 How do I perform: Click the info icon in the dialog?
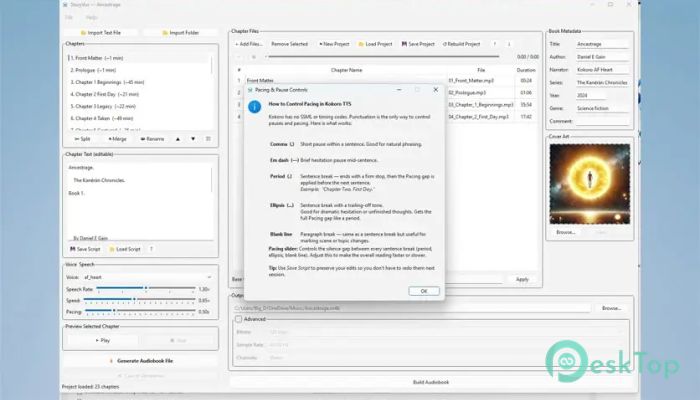(254, 107)
